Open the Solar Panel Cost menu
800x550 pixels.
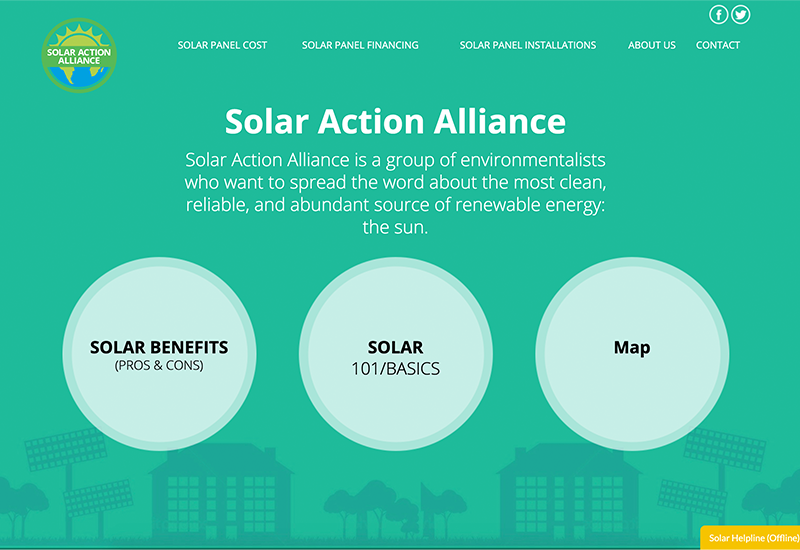(222, 45)
